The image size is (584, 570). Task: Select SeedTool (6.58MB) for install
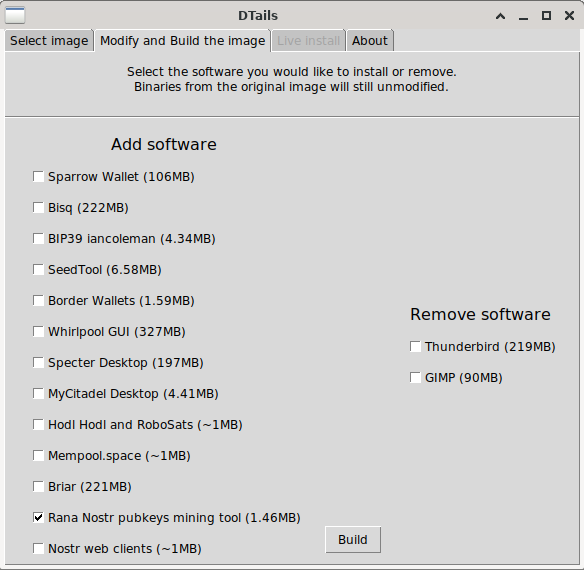click(x=38, y=269)
